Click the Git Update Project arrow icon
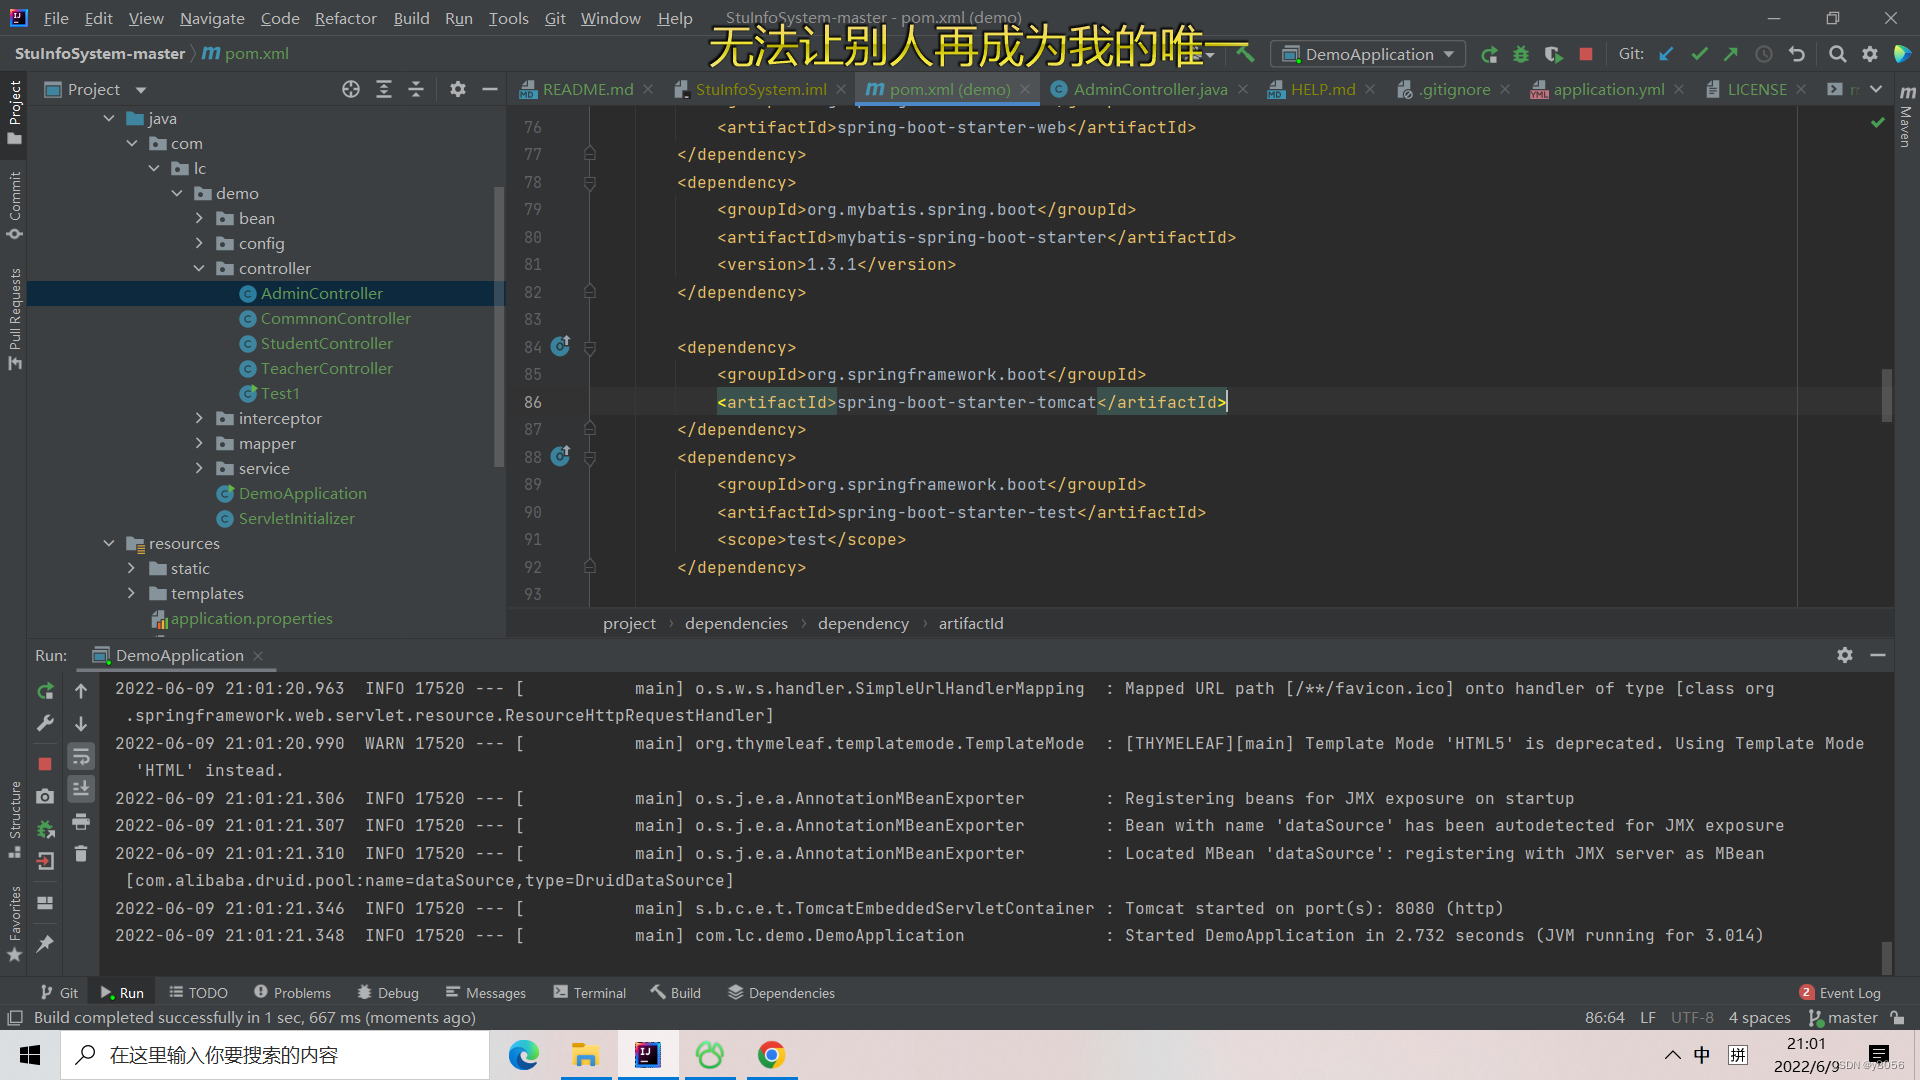 click(x=1666, y=54)
